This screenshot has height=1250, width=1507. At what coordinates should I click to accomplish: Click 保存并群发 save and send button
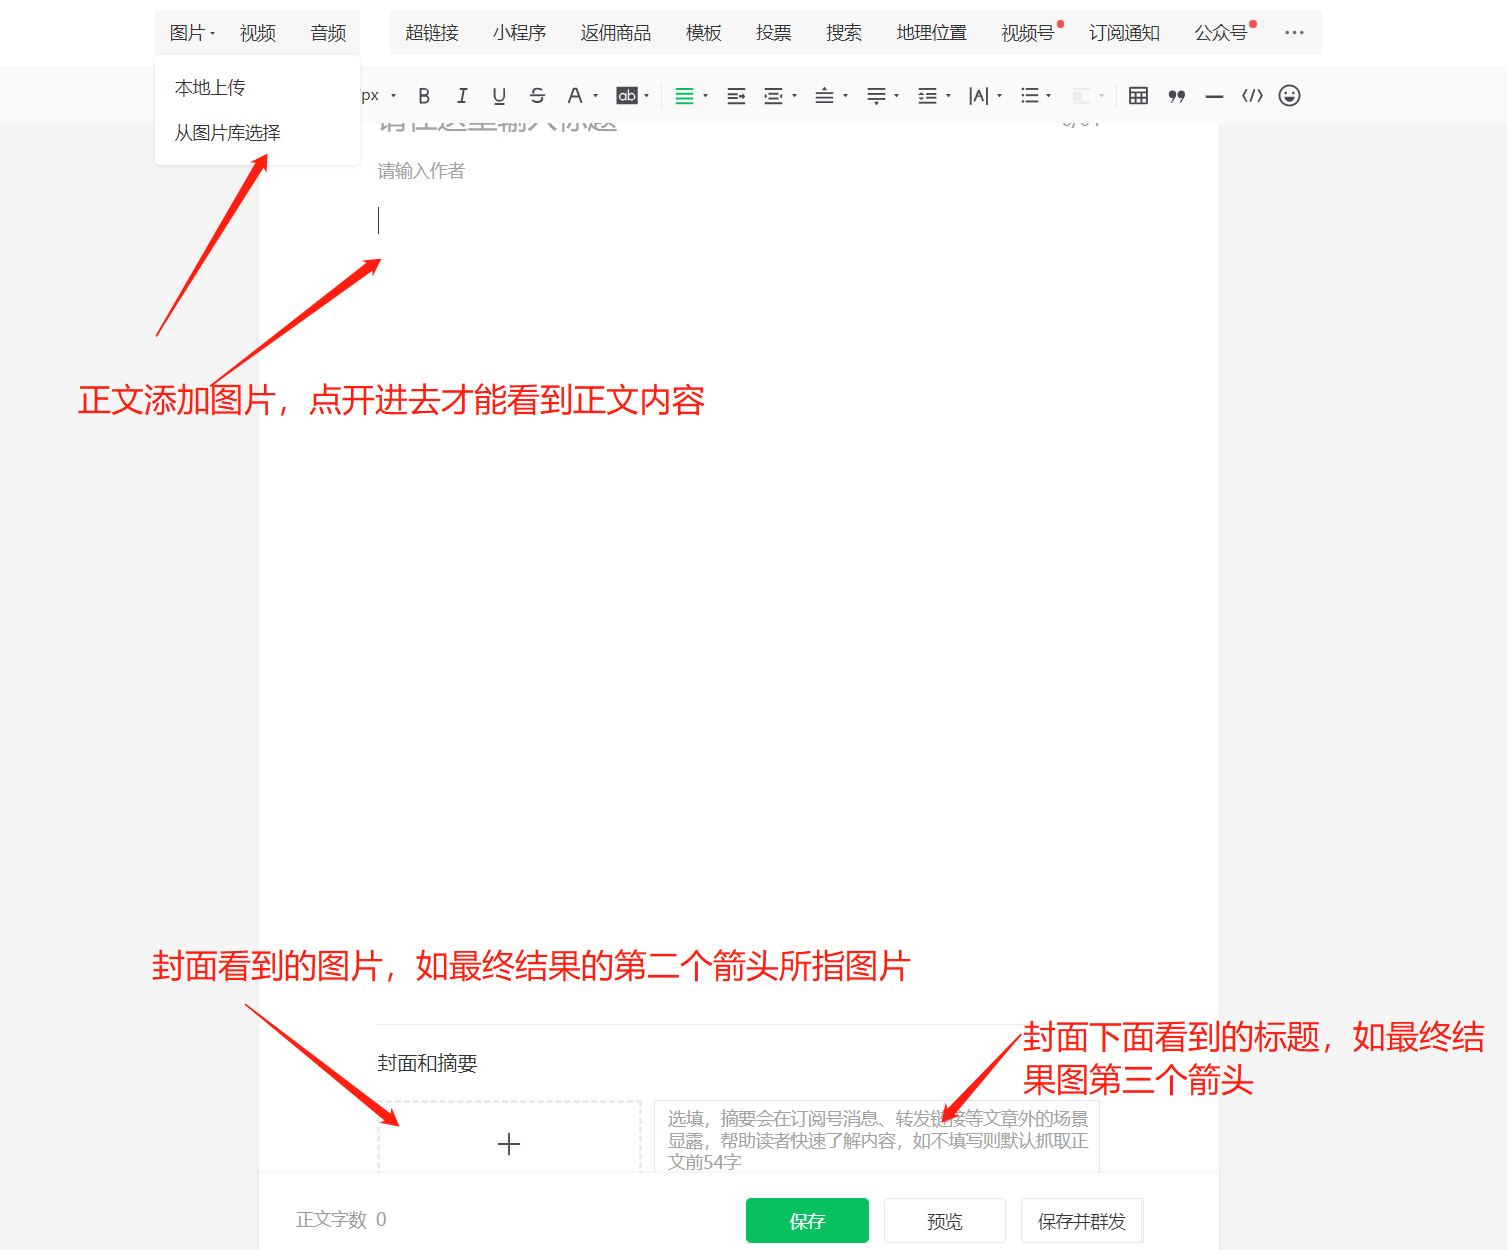click(1082, 1220)
